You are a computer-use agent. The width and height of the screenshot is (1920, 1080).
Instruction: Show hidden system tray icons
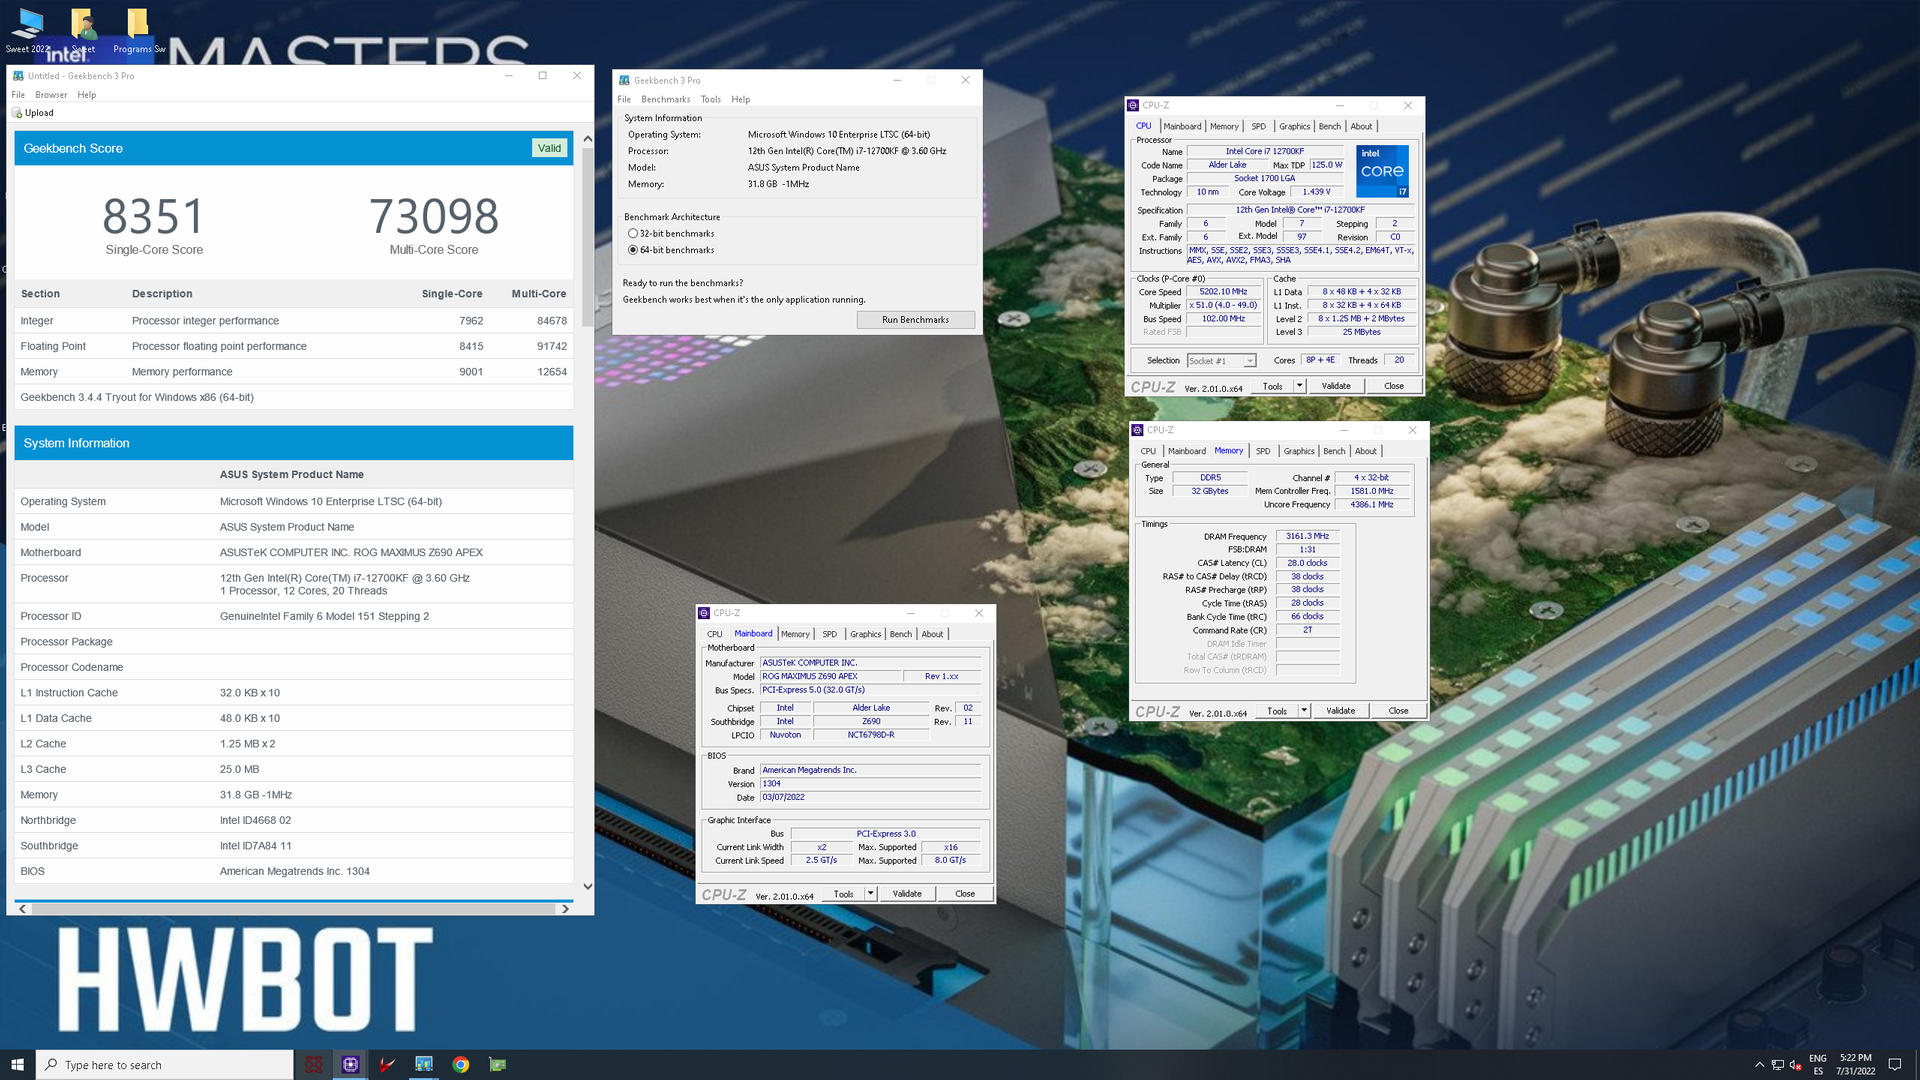point(1760,1065)
